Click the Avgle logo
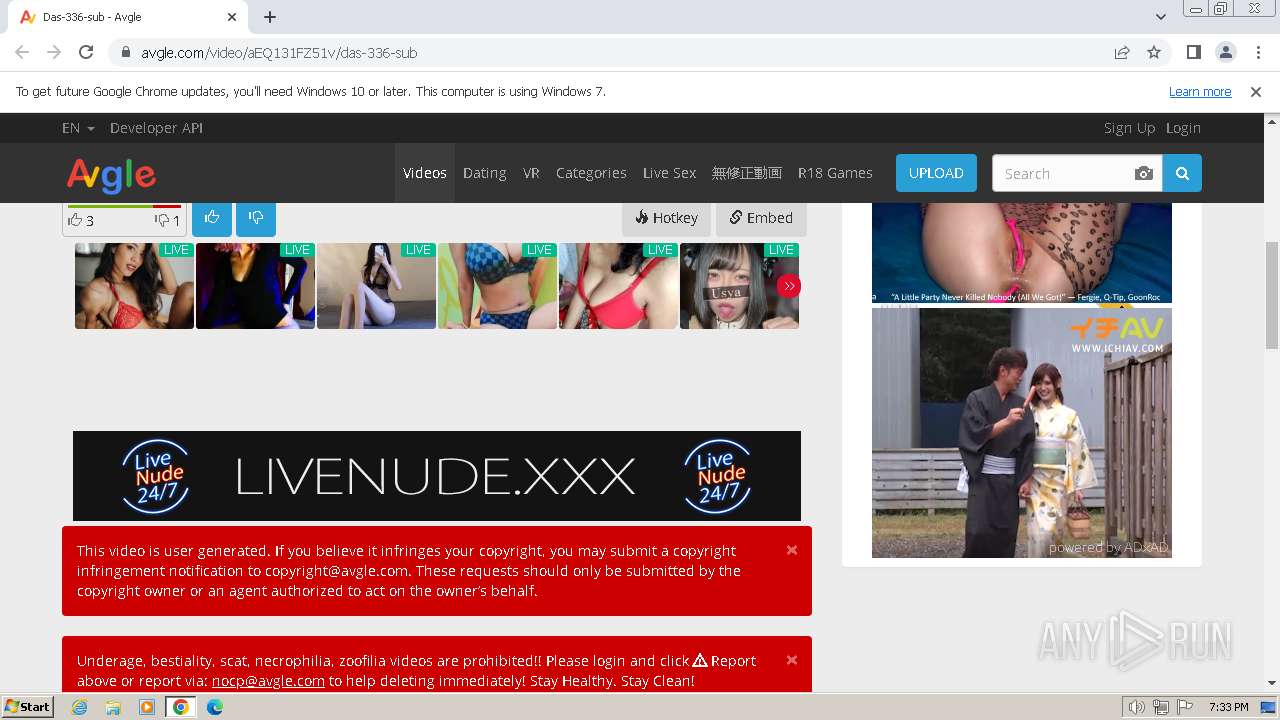Screen dimensions: 1280x720 pyautogui.click(x=111, y=174)
